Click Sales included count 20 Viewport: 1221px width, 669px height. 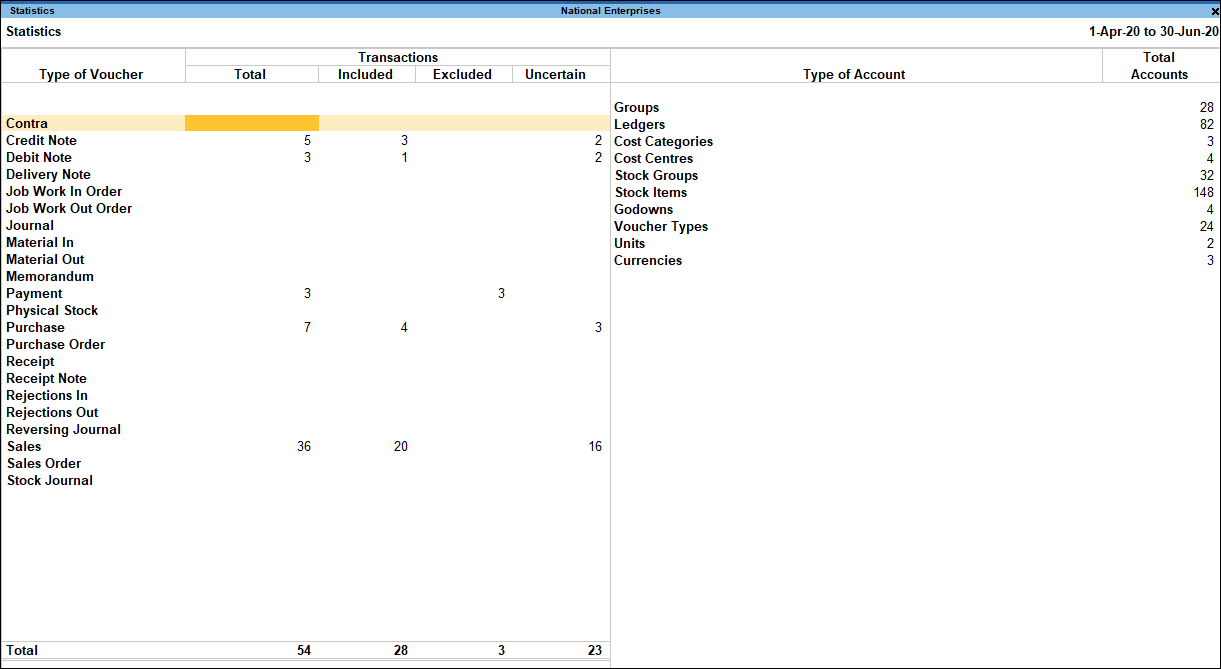(400, 447)
